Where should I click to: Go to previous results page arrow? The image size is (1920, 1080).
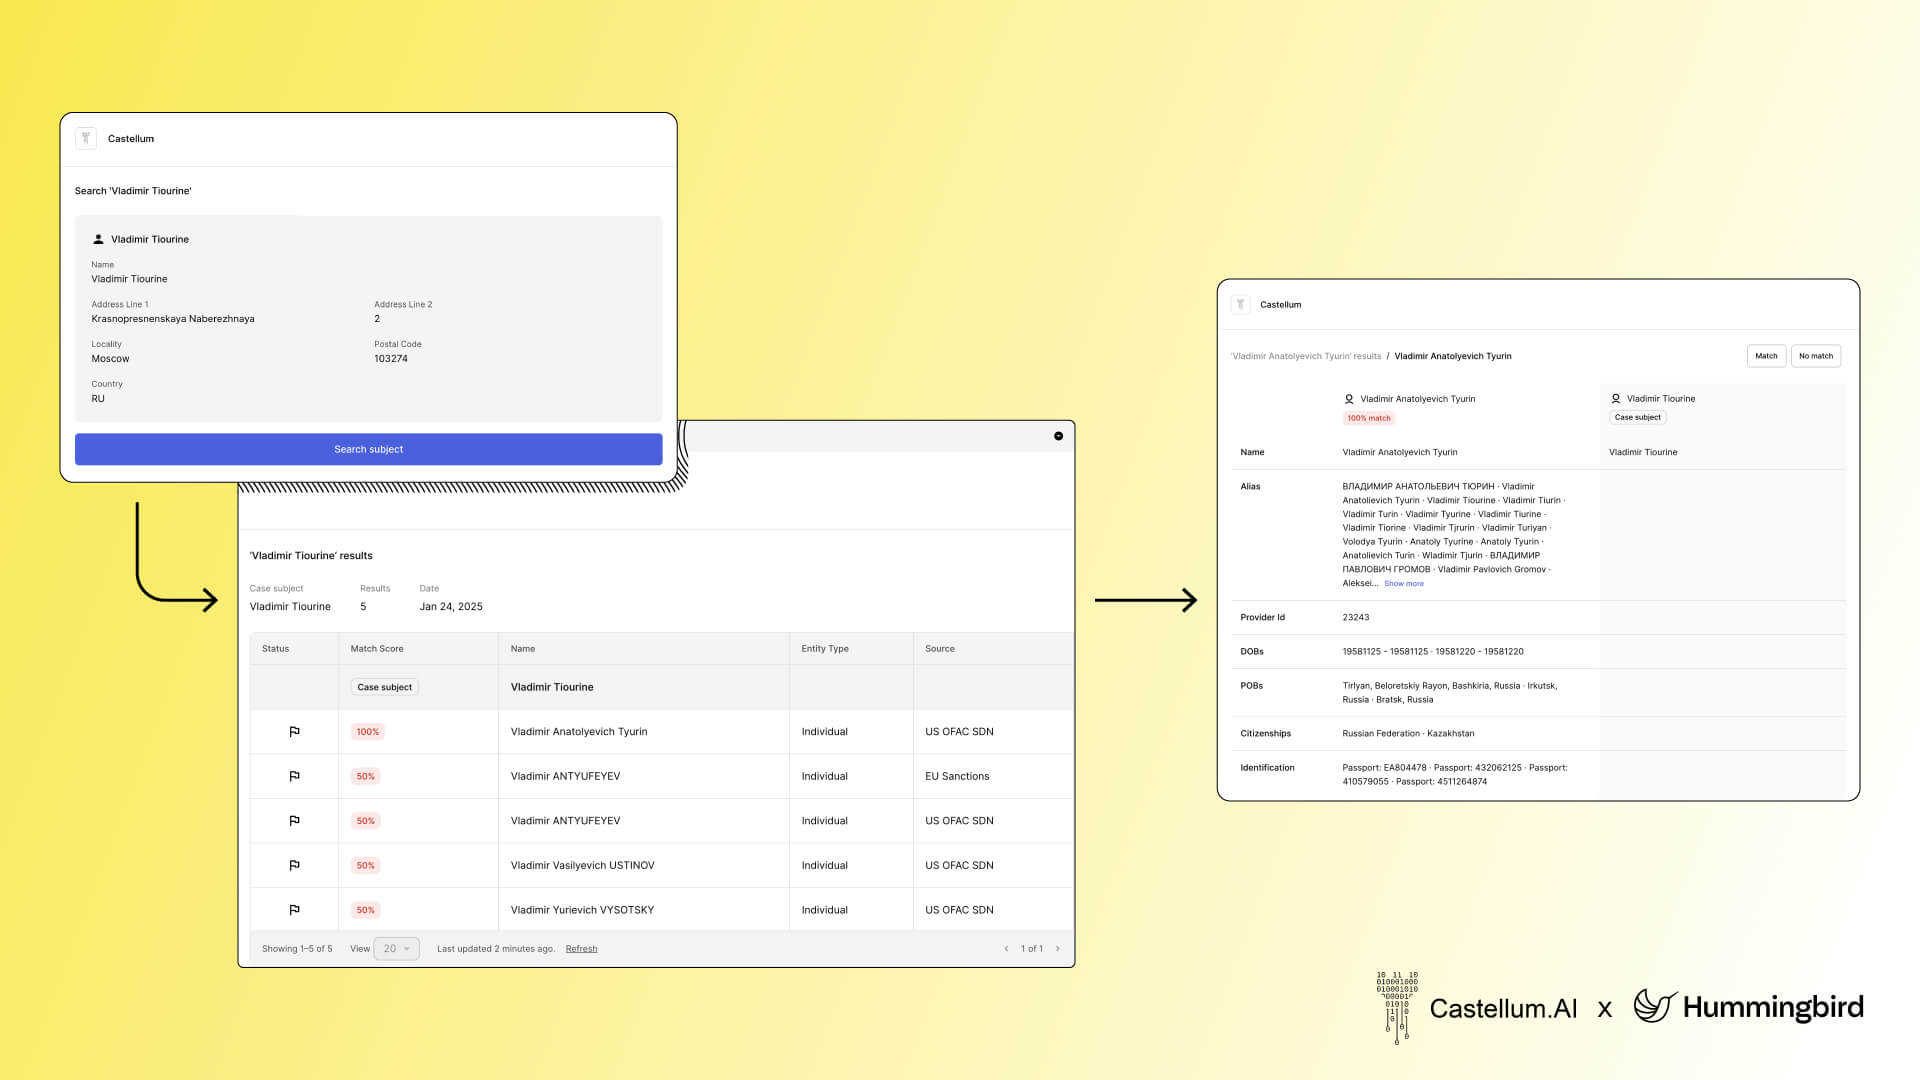point(1006,949)
